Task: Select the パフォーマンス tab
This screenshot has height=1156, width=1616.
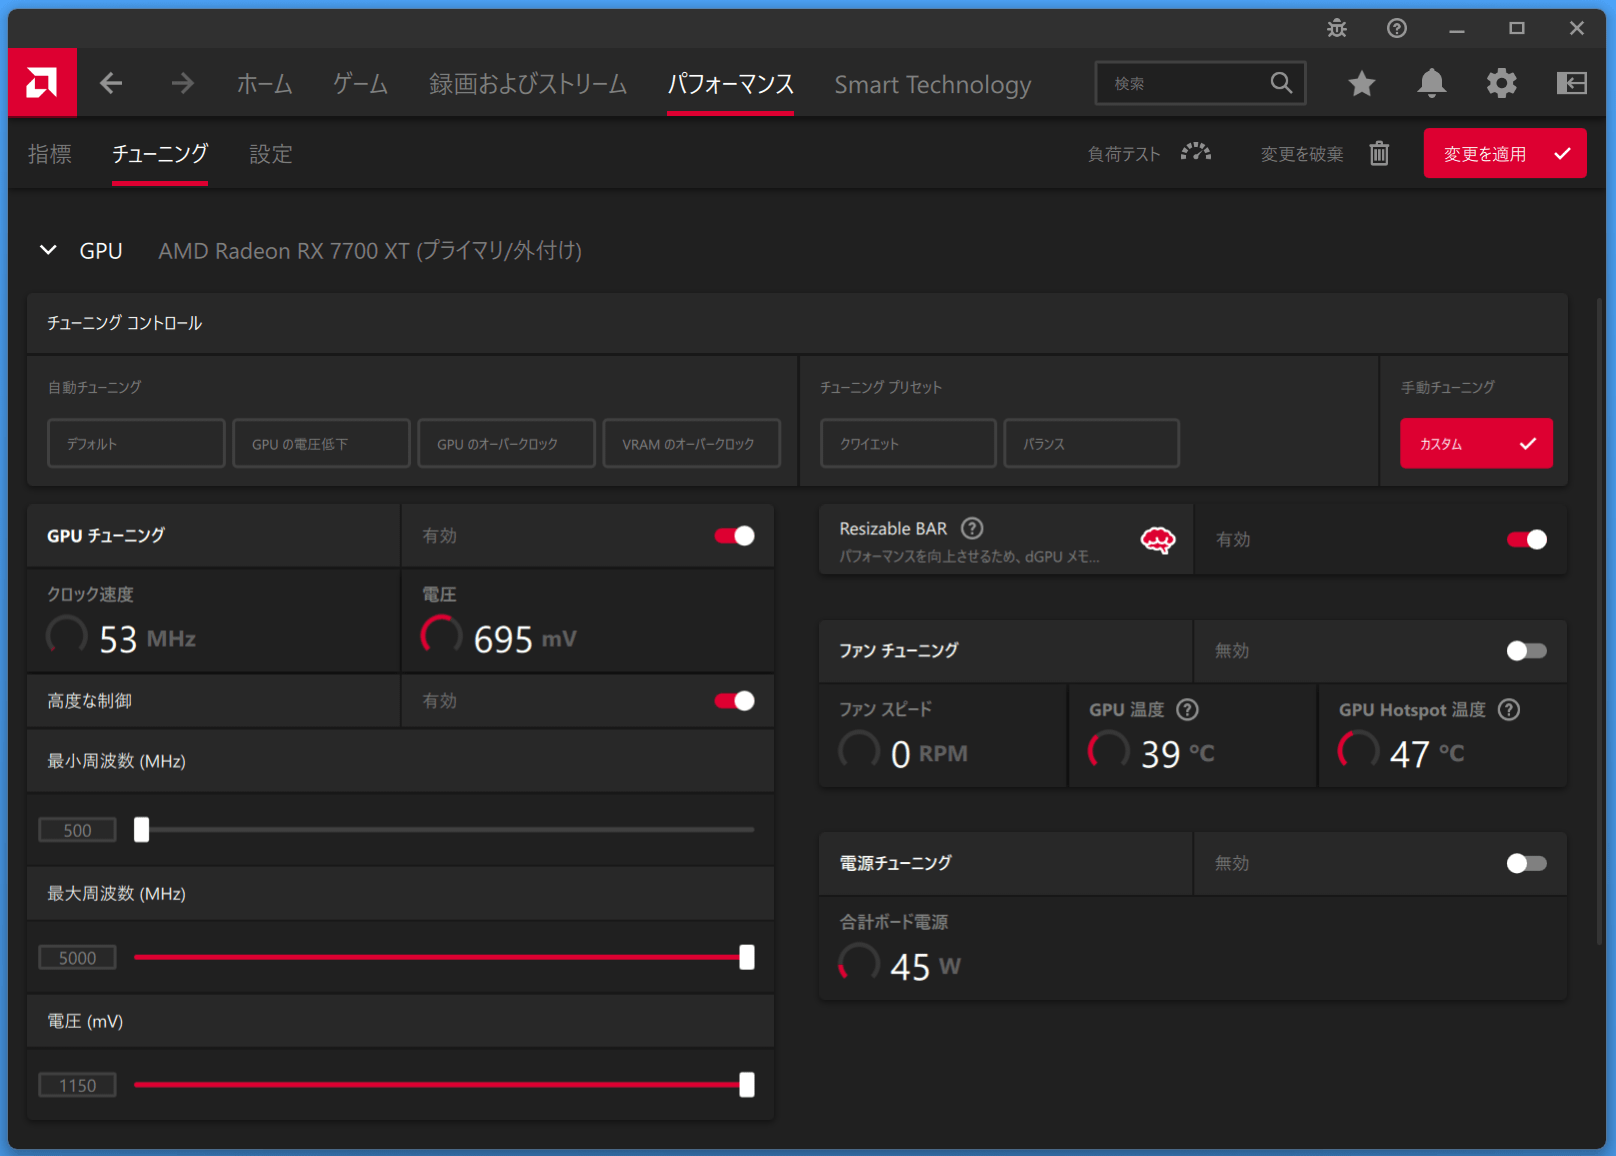Action: coord(730,84)
